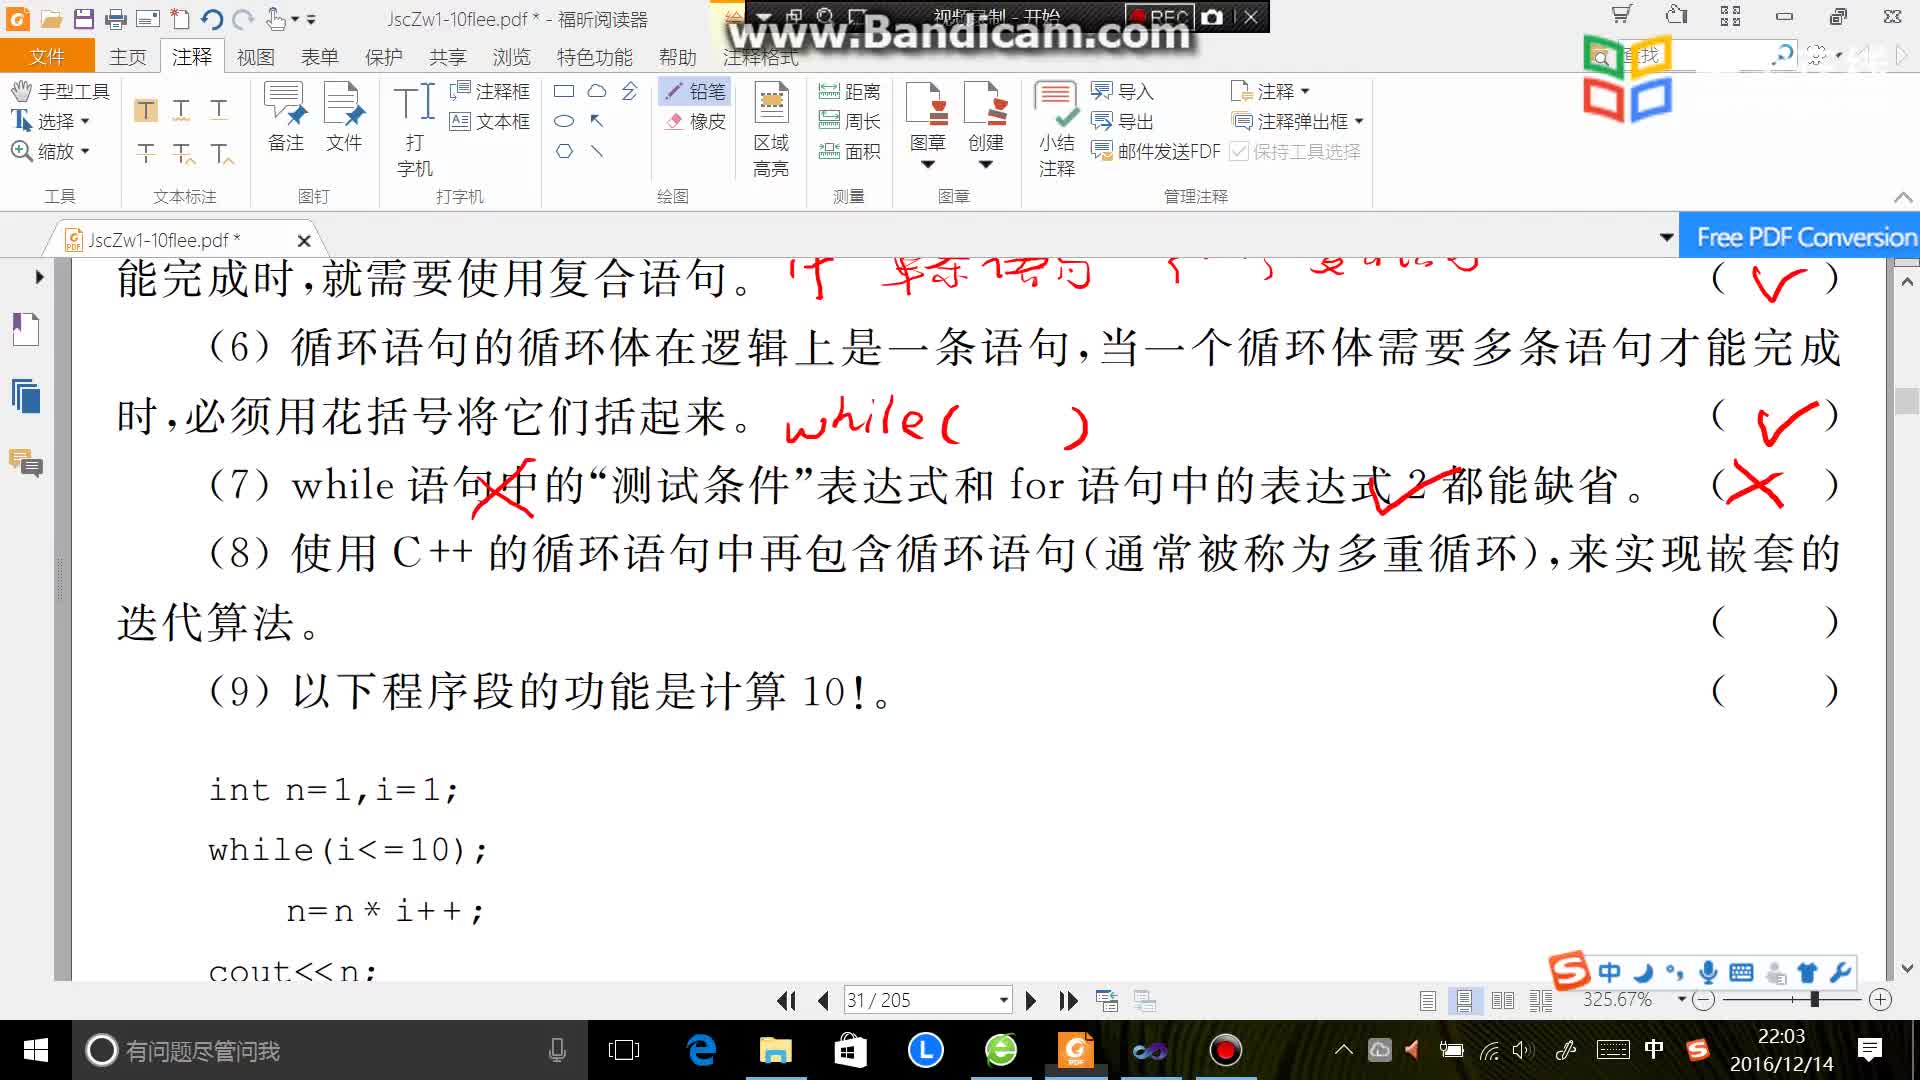The width and height of the screenshot is (1920, 1080).
Task: Toggle the comments panel in sidebar
Action: click(x=25, y=463)
